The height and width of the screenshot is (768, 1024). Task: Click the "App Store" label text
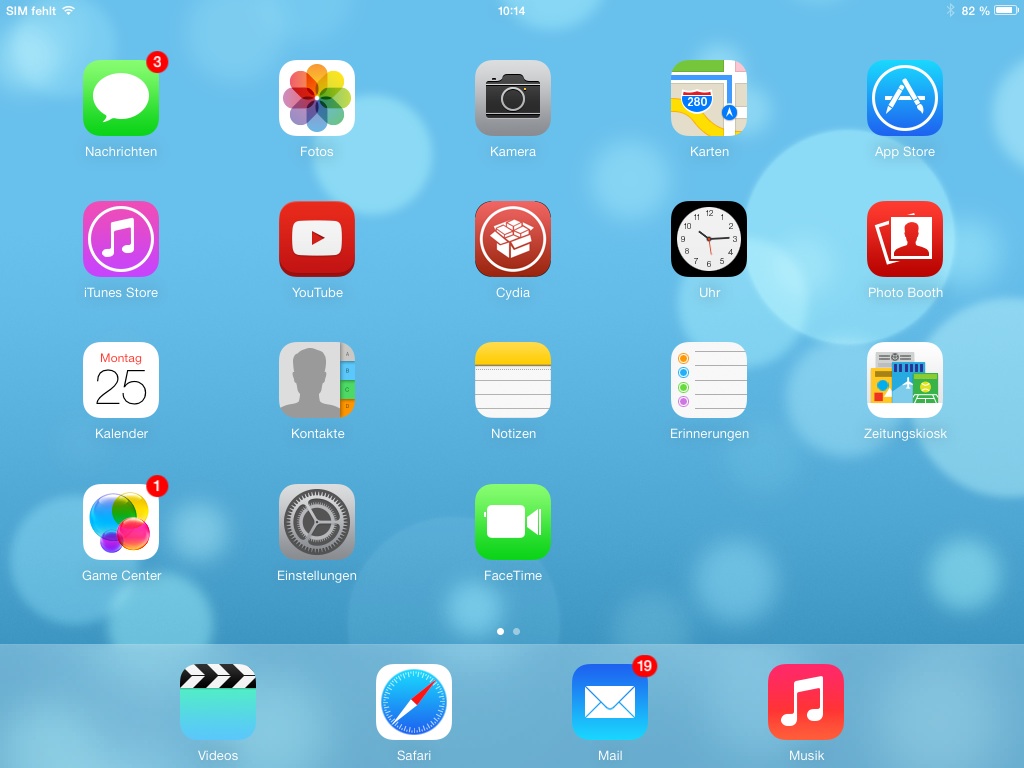904,152
